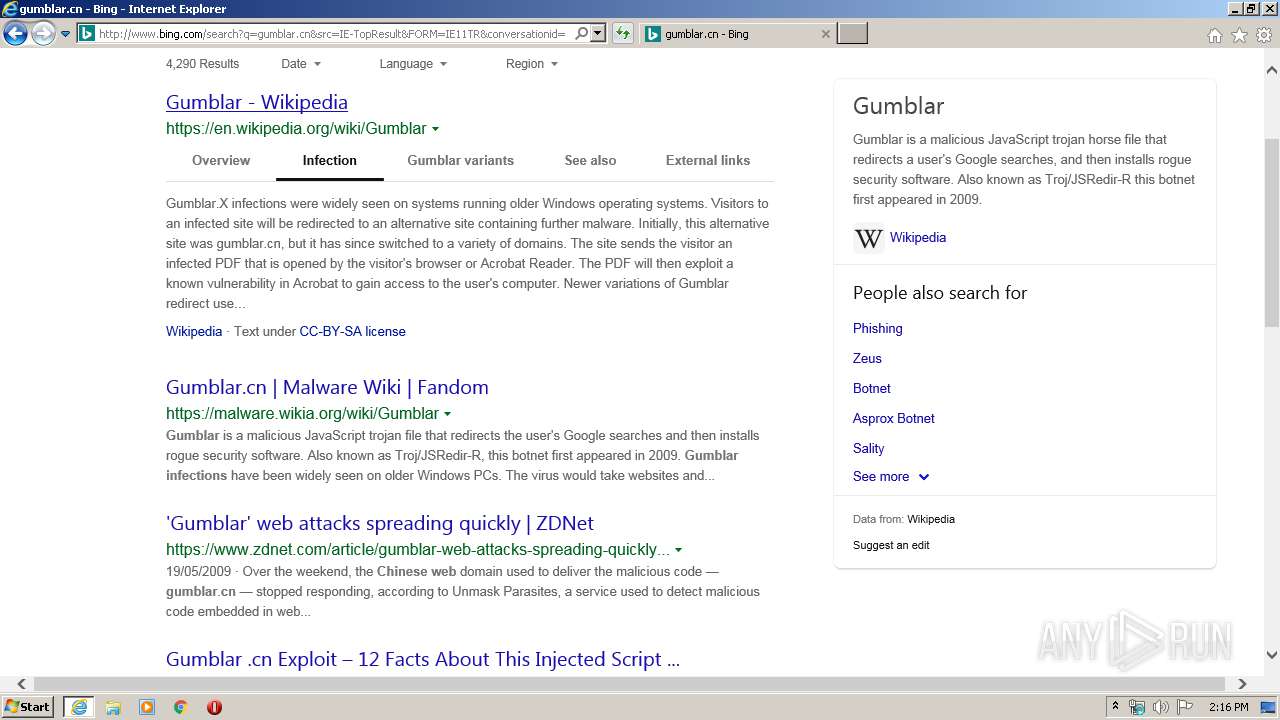The image size is (1280, 720).
Task: Click the Wikipedia source link under snippet
Action: pos(194,331)
